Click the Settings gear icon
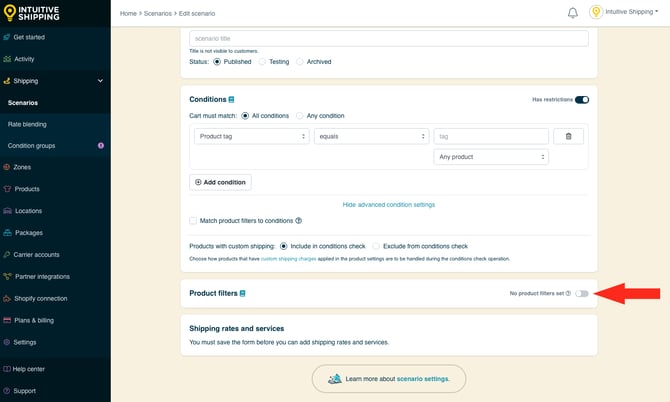 click(6, 342)
